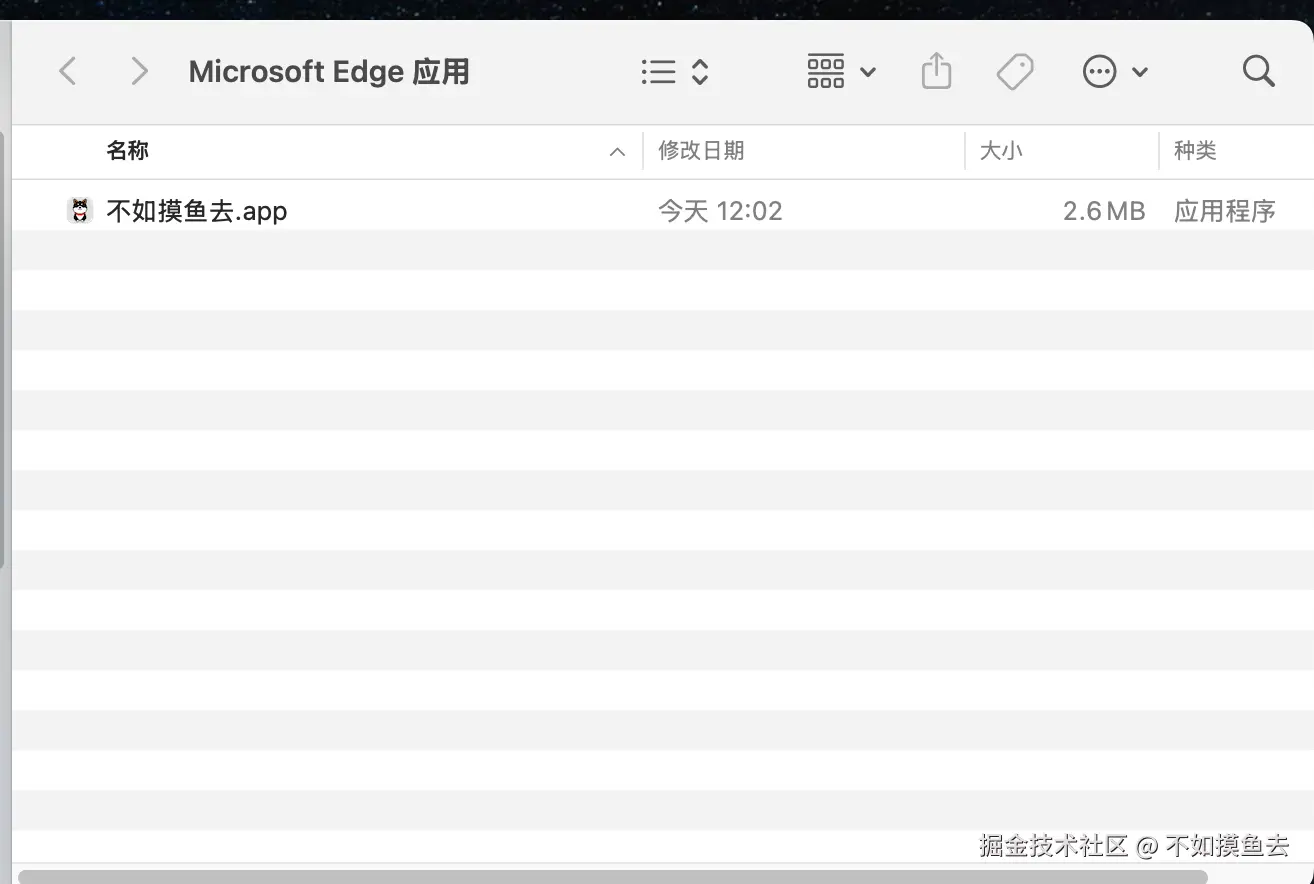
Task: Open the view mode switcher chevrons
Action: [700, 72]
